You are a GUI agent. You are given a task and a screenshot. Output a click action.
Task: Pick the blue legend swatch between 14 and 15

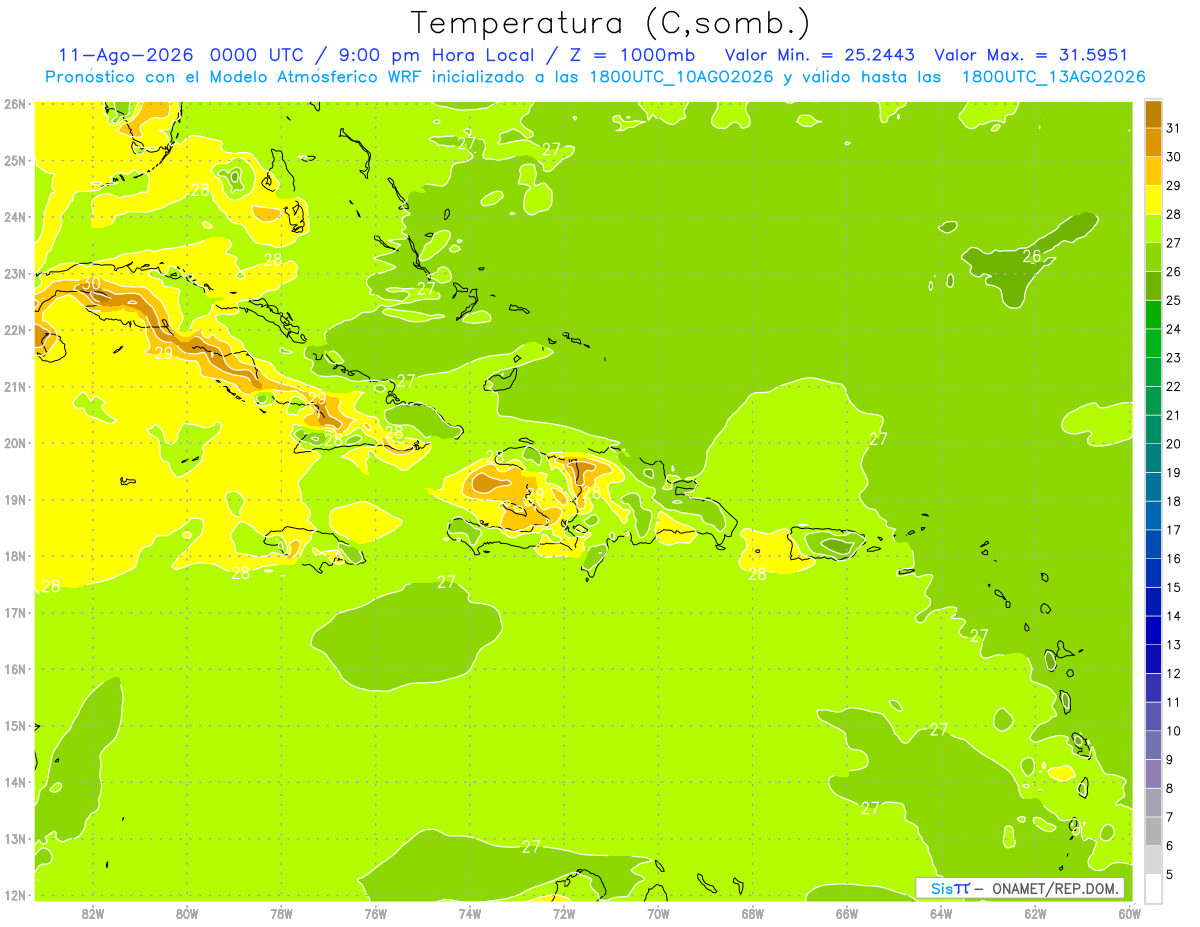pyautogui.click(x=1153, y=601)
